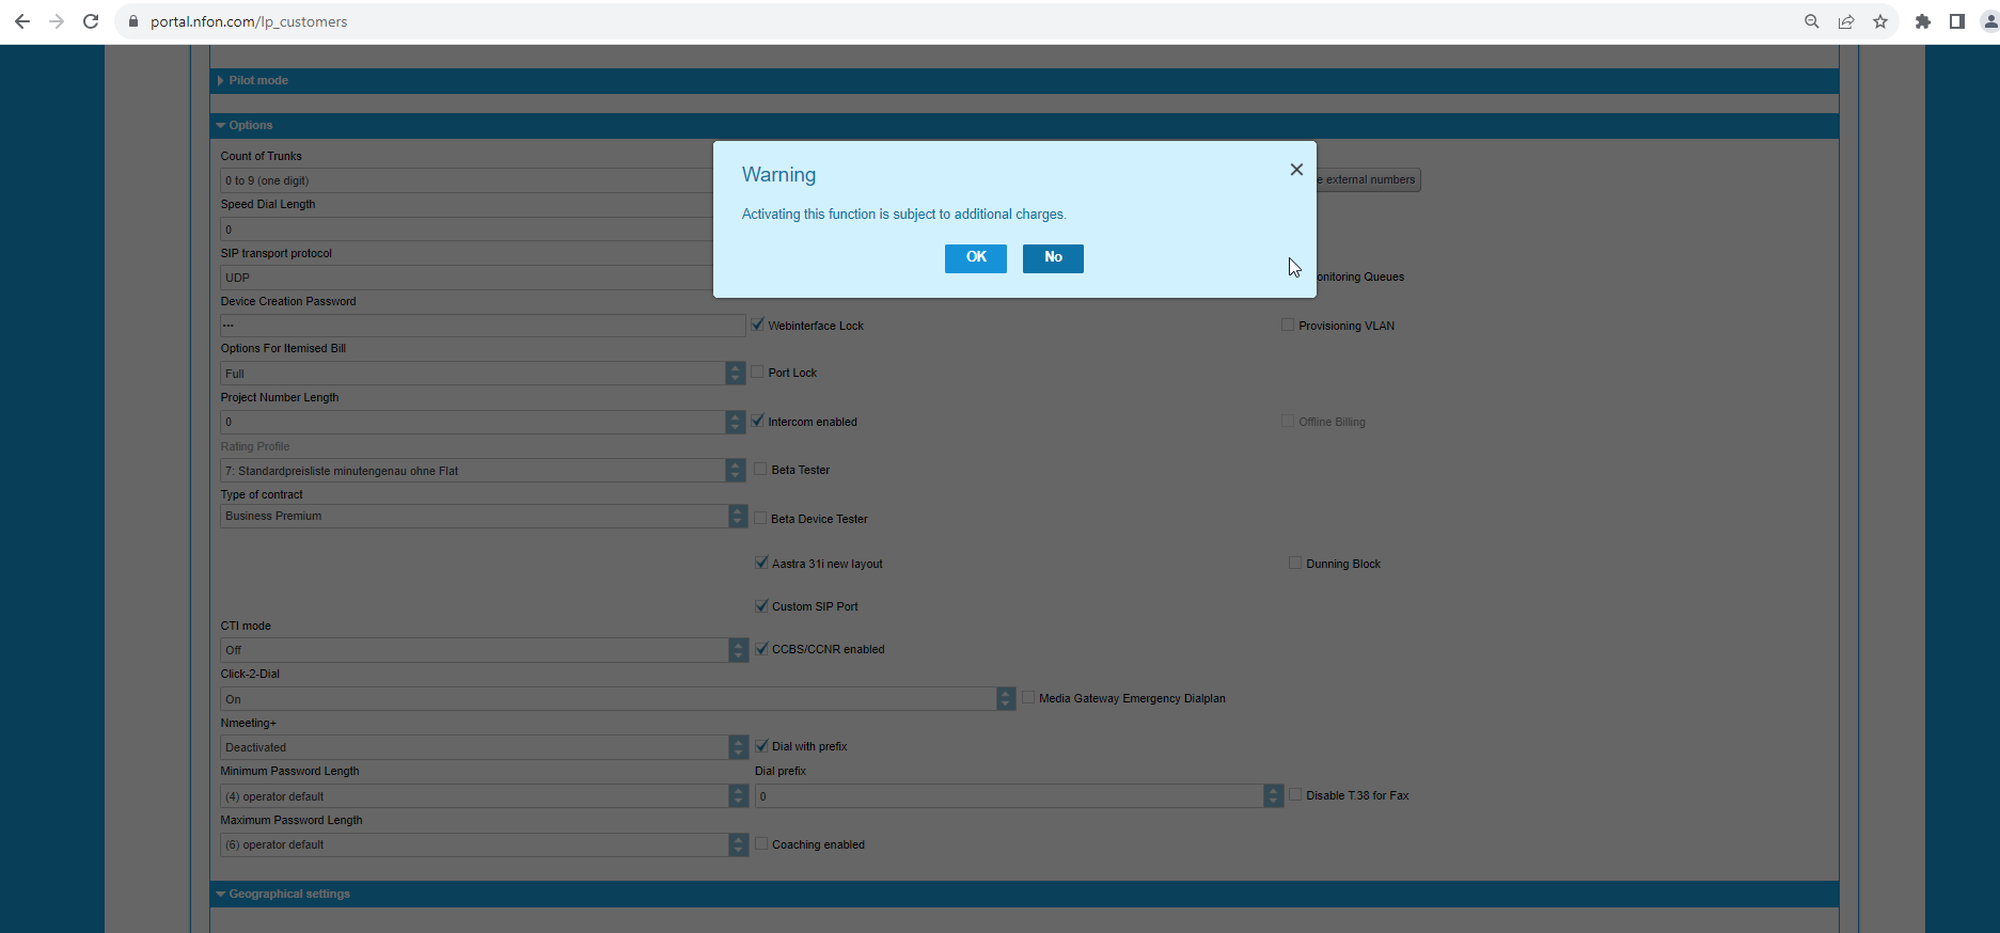Screen dimensions: 2000x933
Task: Click the Device Creation Password field
Action: [482, 325]
